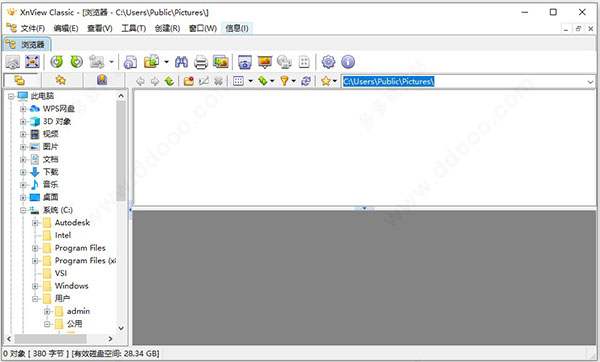Open the 创建(R) menu

(167, 28)
